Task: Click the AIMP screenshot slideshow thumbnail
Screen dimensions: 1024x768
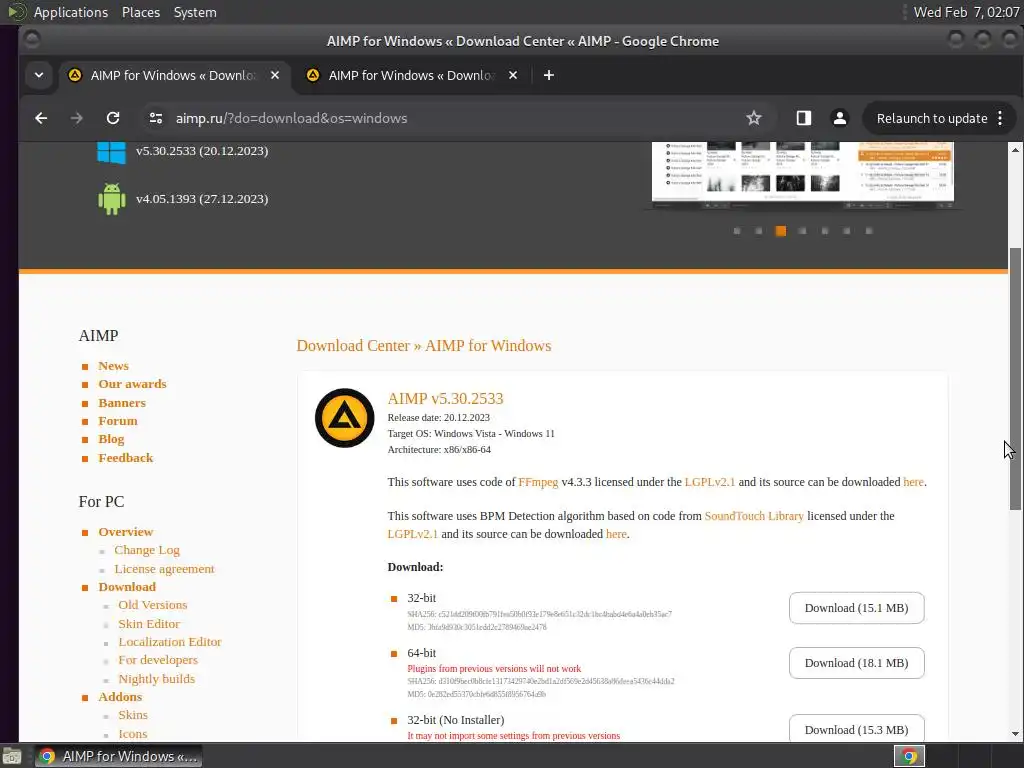Action: pos(803,173)
